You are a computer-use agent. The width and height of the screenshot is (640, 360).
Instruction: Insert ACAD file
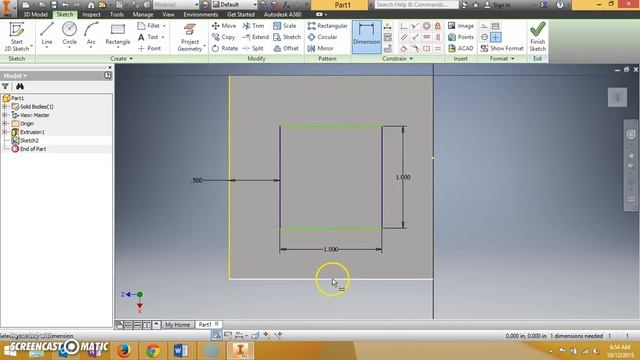pos(461,48)
